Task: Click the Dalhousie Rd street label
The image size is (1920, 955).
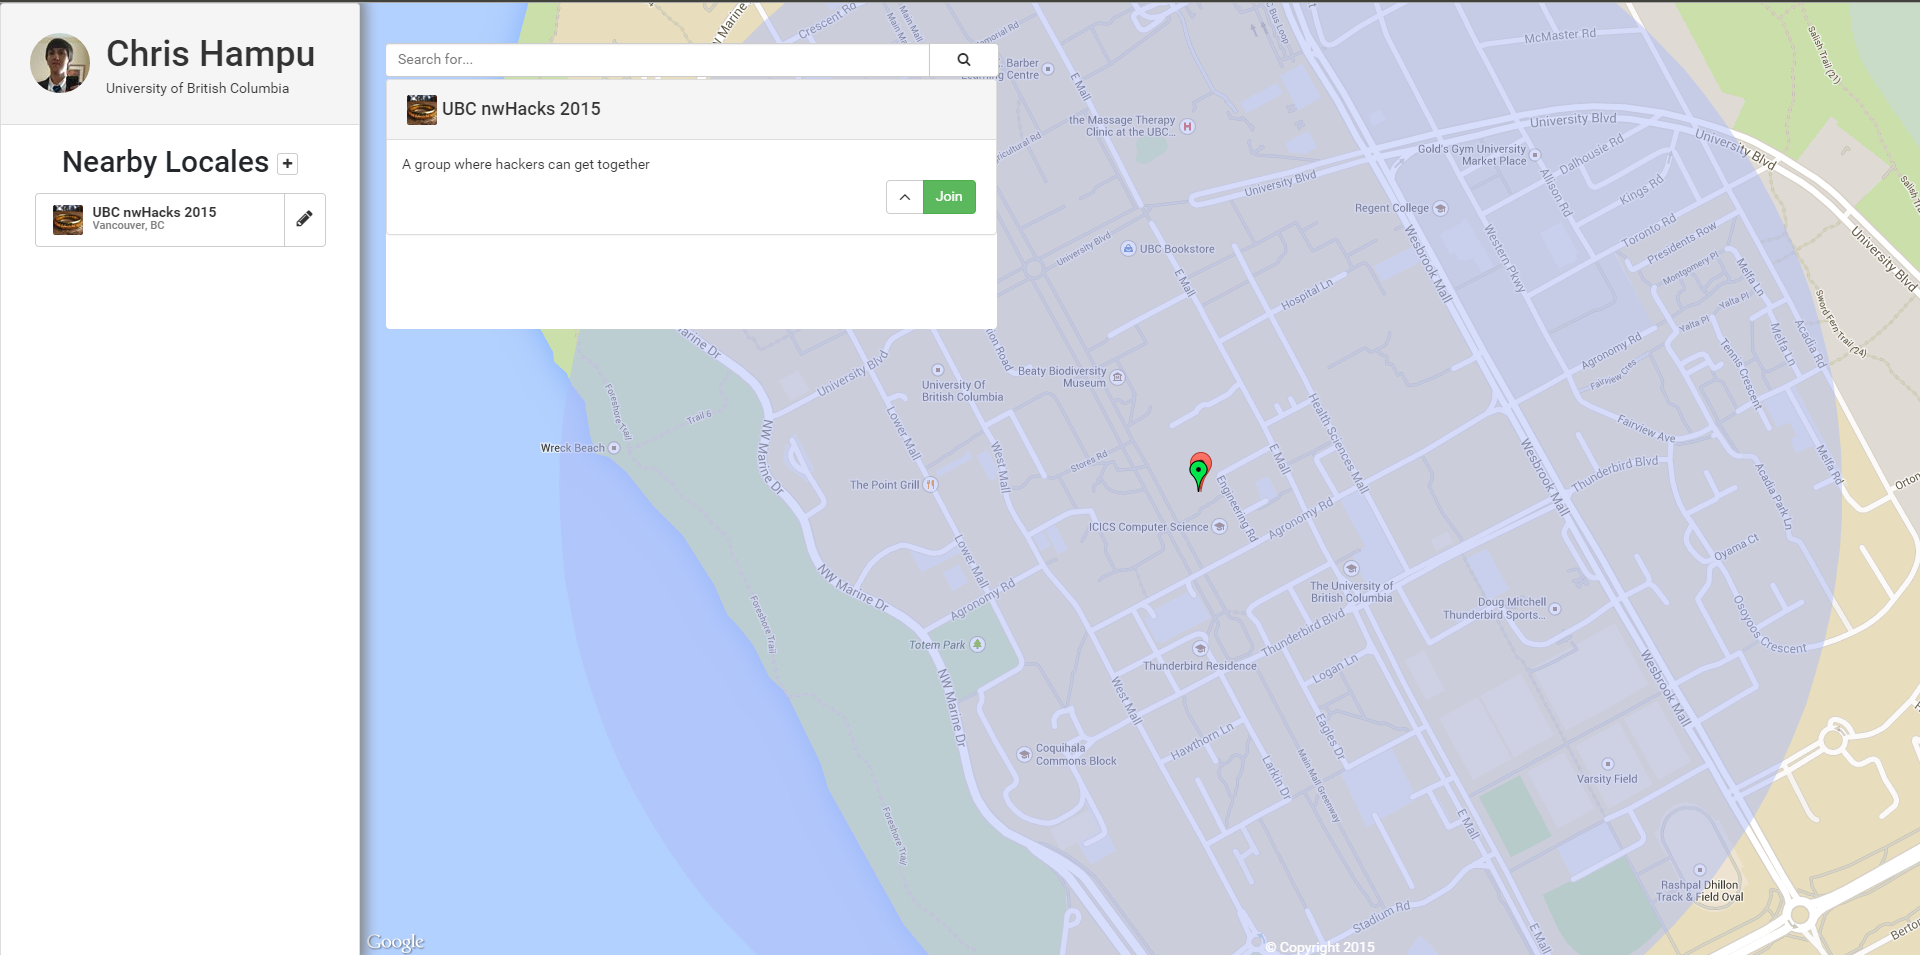Action: coord(1591,154)
